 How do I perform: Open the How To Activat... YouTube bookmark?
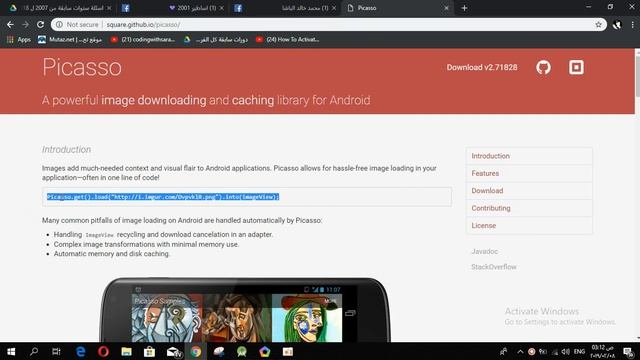(288, 40)
